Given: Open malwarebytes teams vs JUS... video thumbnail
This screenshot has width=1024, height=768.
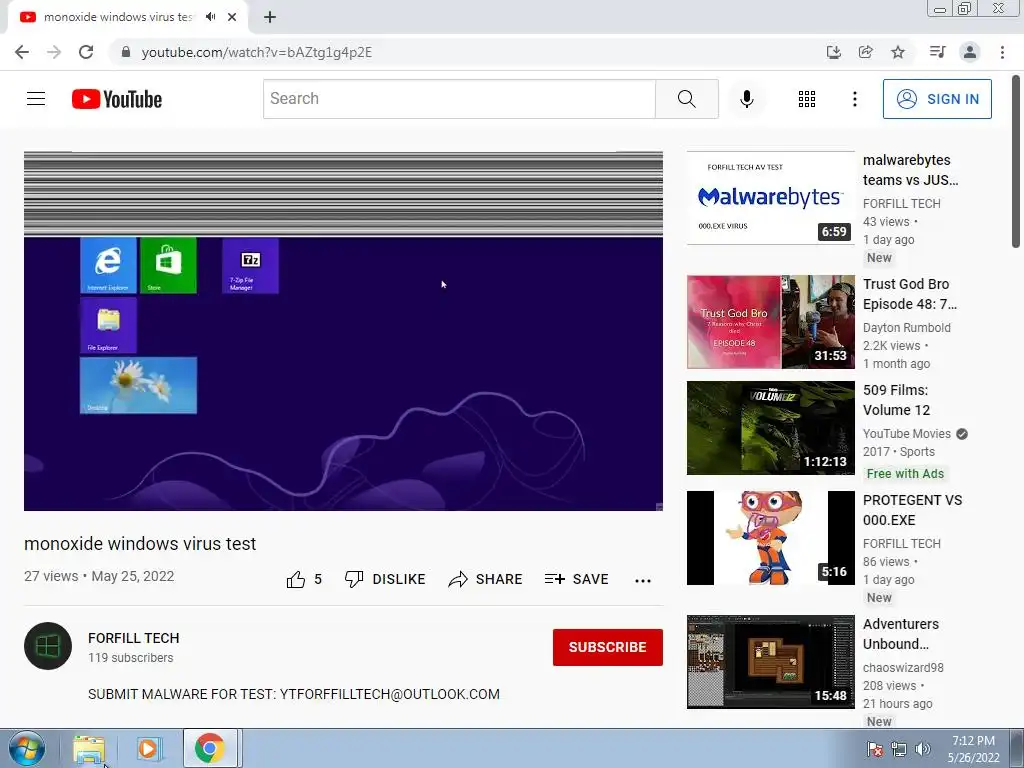Looking at the screenshot, I should (771, 198).
